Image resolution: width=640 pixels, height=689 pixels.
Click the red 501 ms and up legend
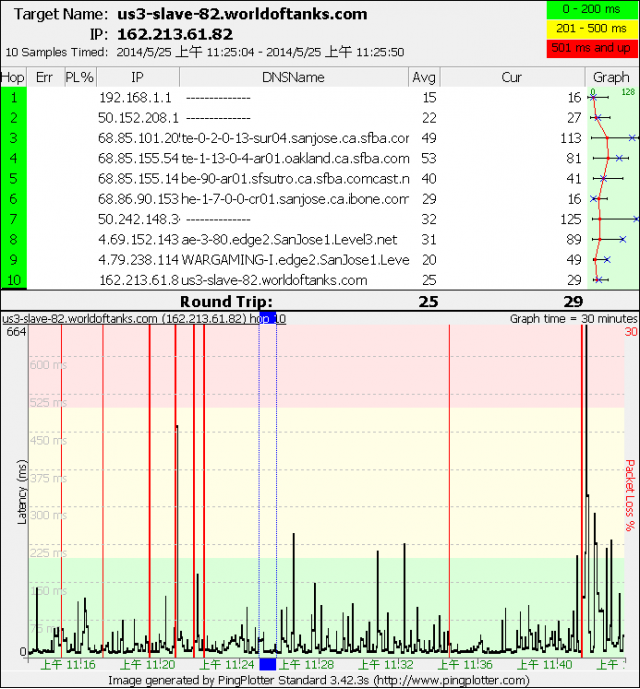(x=592, y=48)
